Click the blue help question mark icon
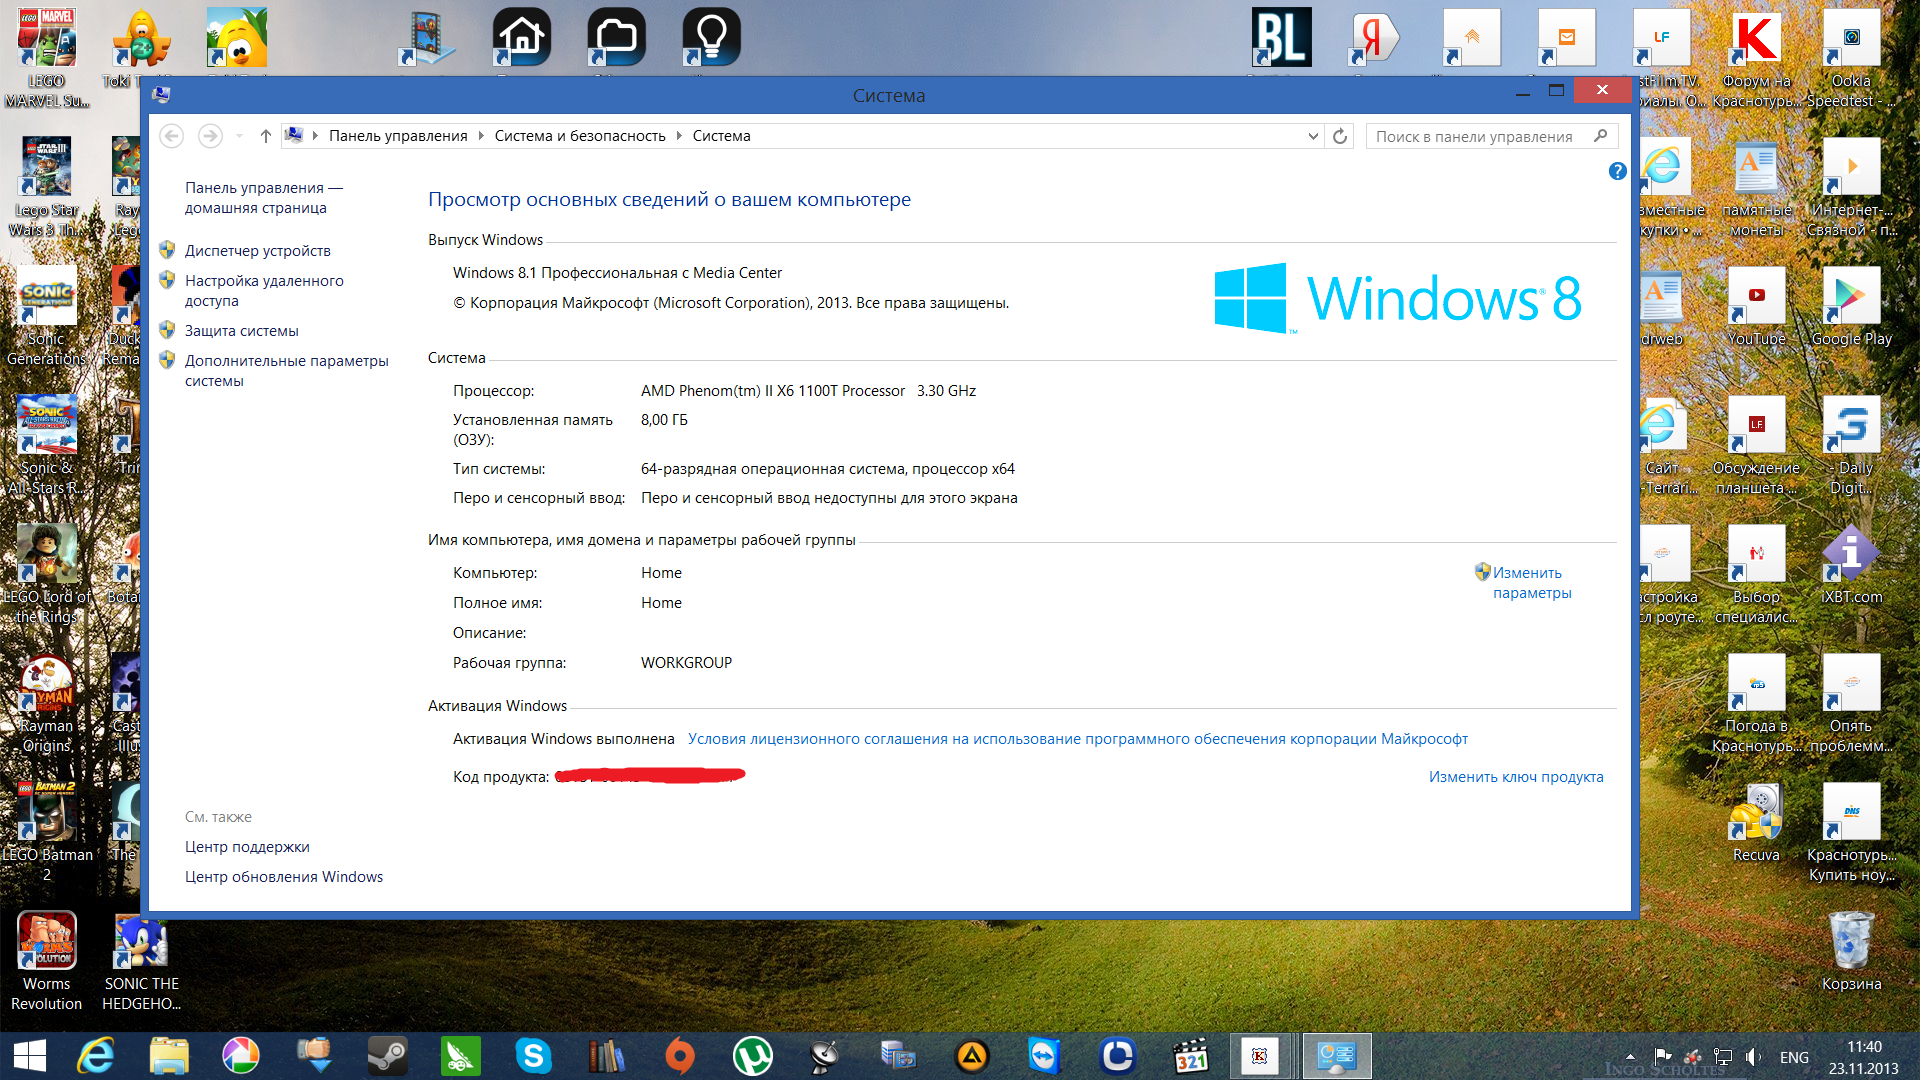 [1617, 171]
